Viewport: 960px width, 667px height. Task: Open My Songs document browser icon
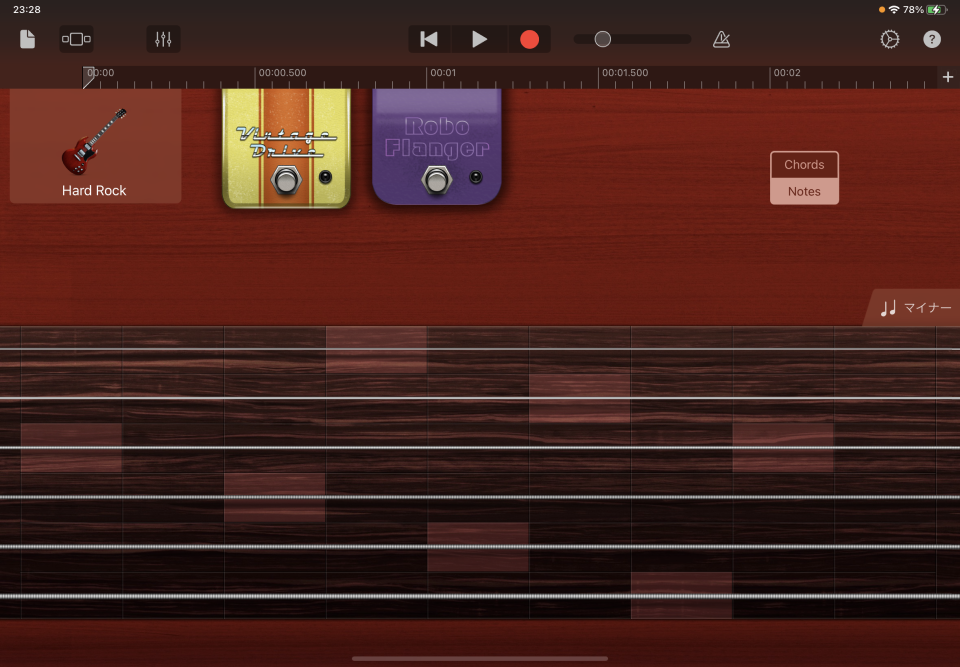click(x=28, y=40)
